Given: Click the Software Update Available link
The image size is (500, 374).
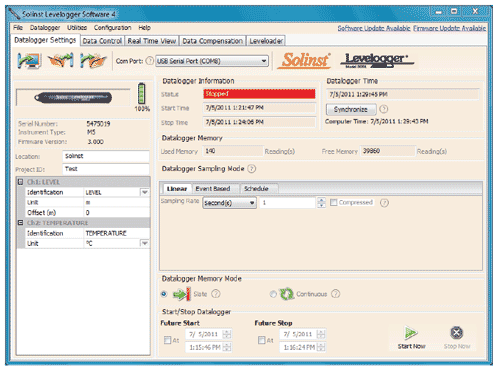Looking at the screenshot, I should (374, 28).
